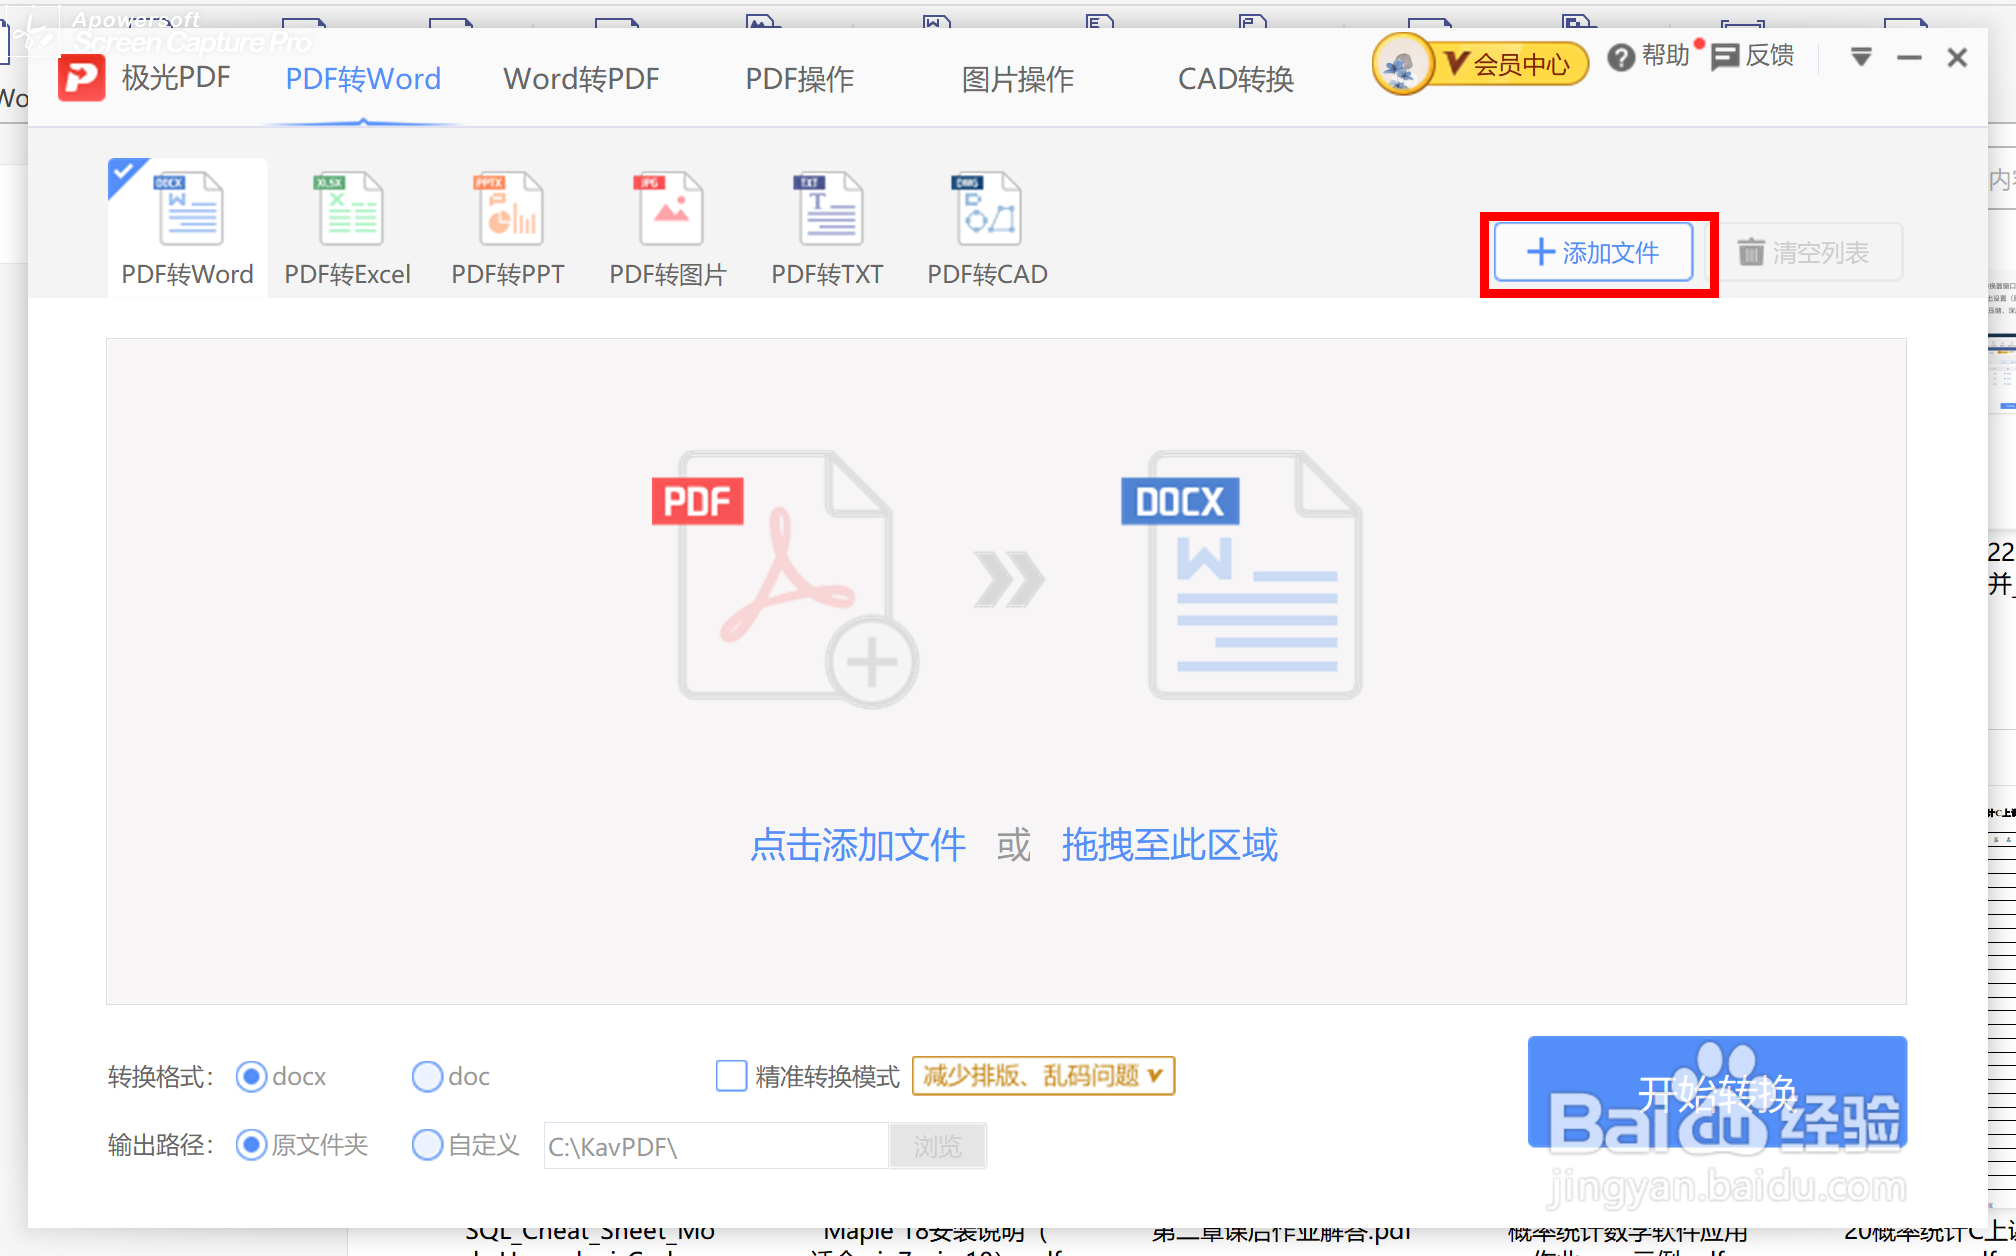Click the 开始转换 start button
Screen dimensions: 2016x1256
(1717, 1092)
